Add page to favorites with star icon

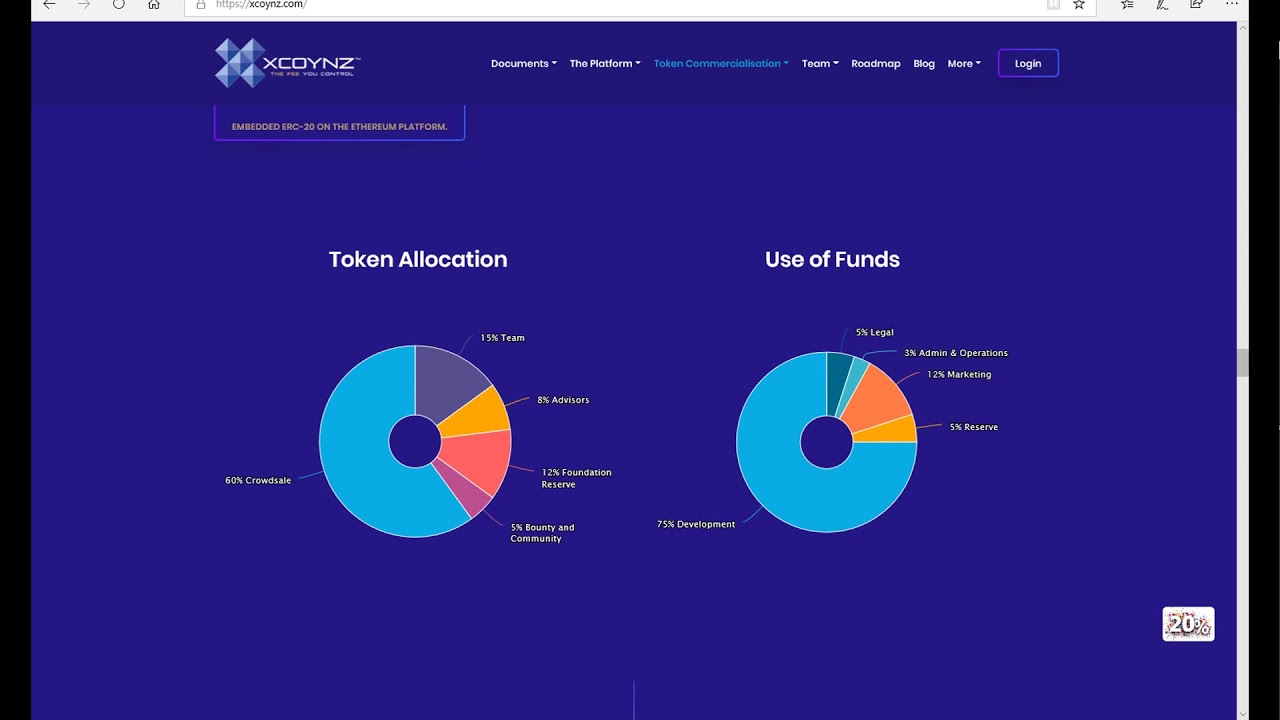click(x=1079, y=4)
